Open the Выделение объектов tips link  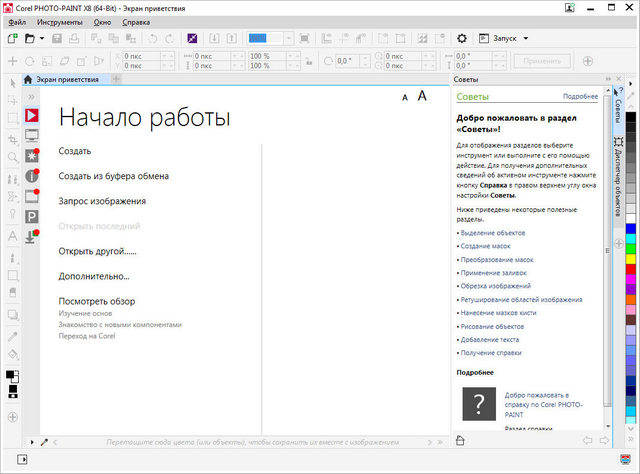pos(492,233)
